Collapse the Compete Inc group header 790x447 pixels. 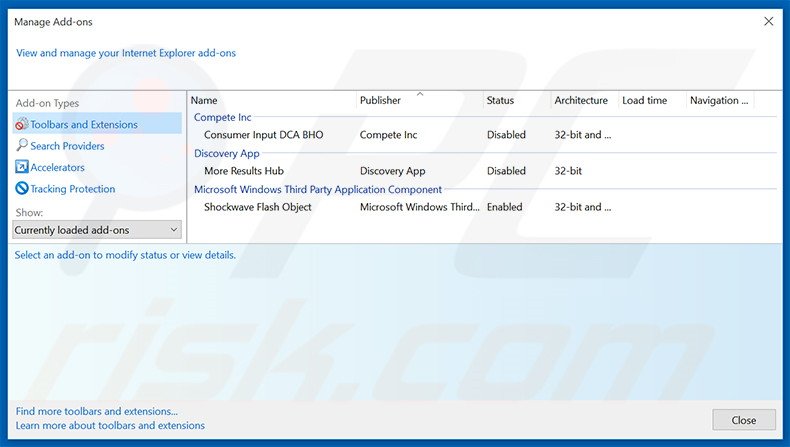click(x=223, y=117)
